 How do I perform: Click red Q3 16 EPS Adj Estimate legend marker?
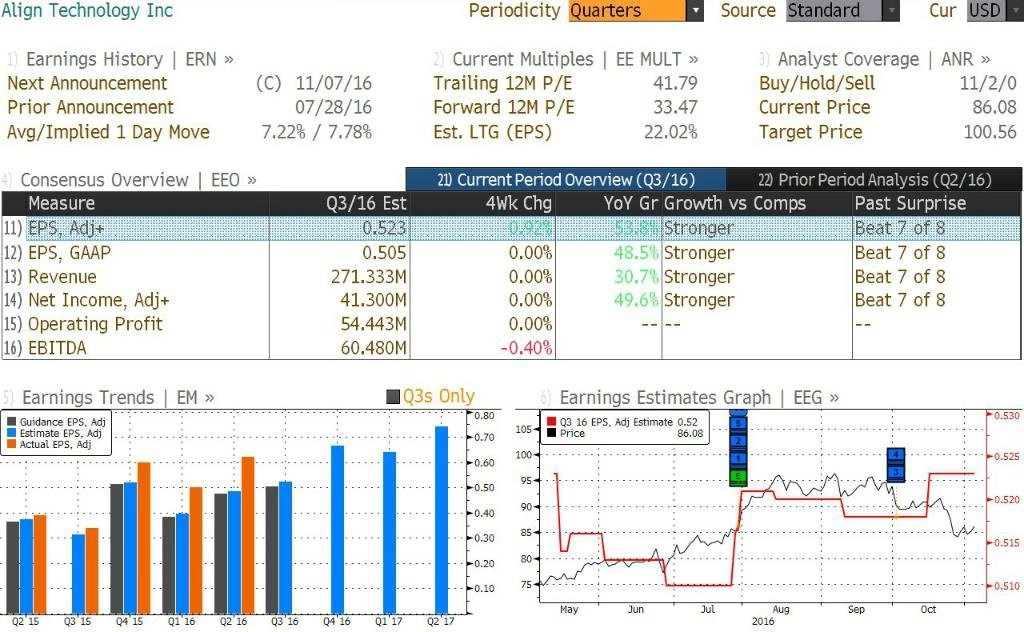[x=552, y=422]
